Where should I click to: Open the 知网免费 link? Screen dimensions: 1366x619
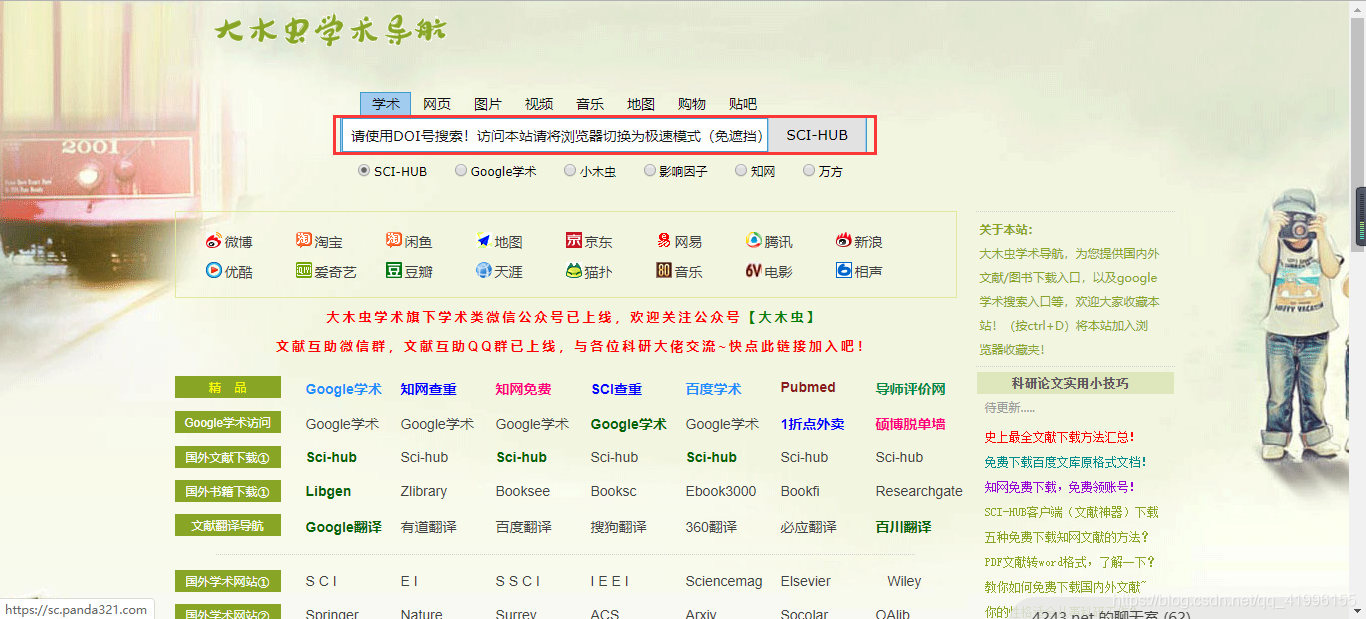pos(523,389)
